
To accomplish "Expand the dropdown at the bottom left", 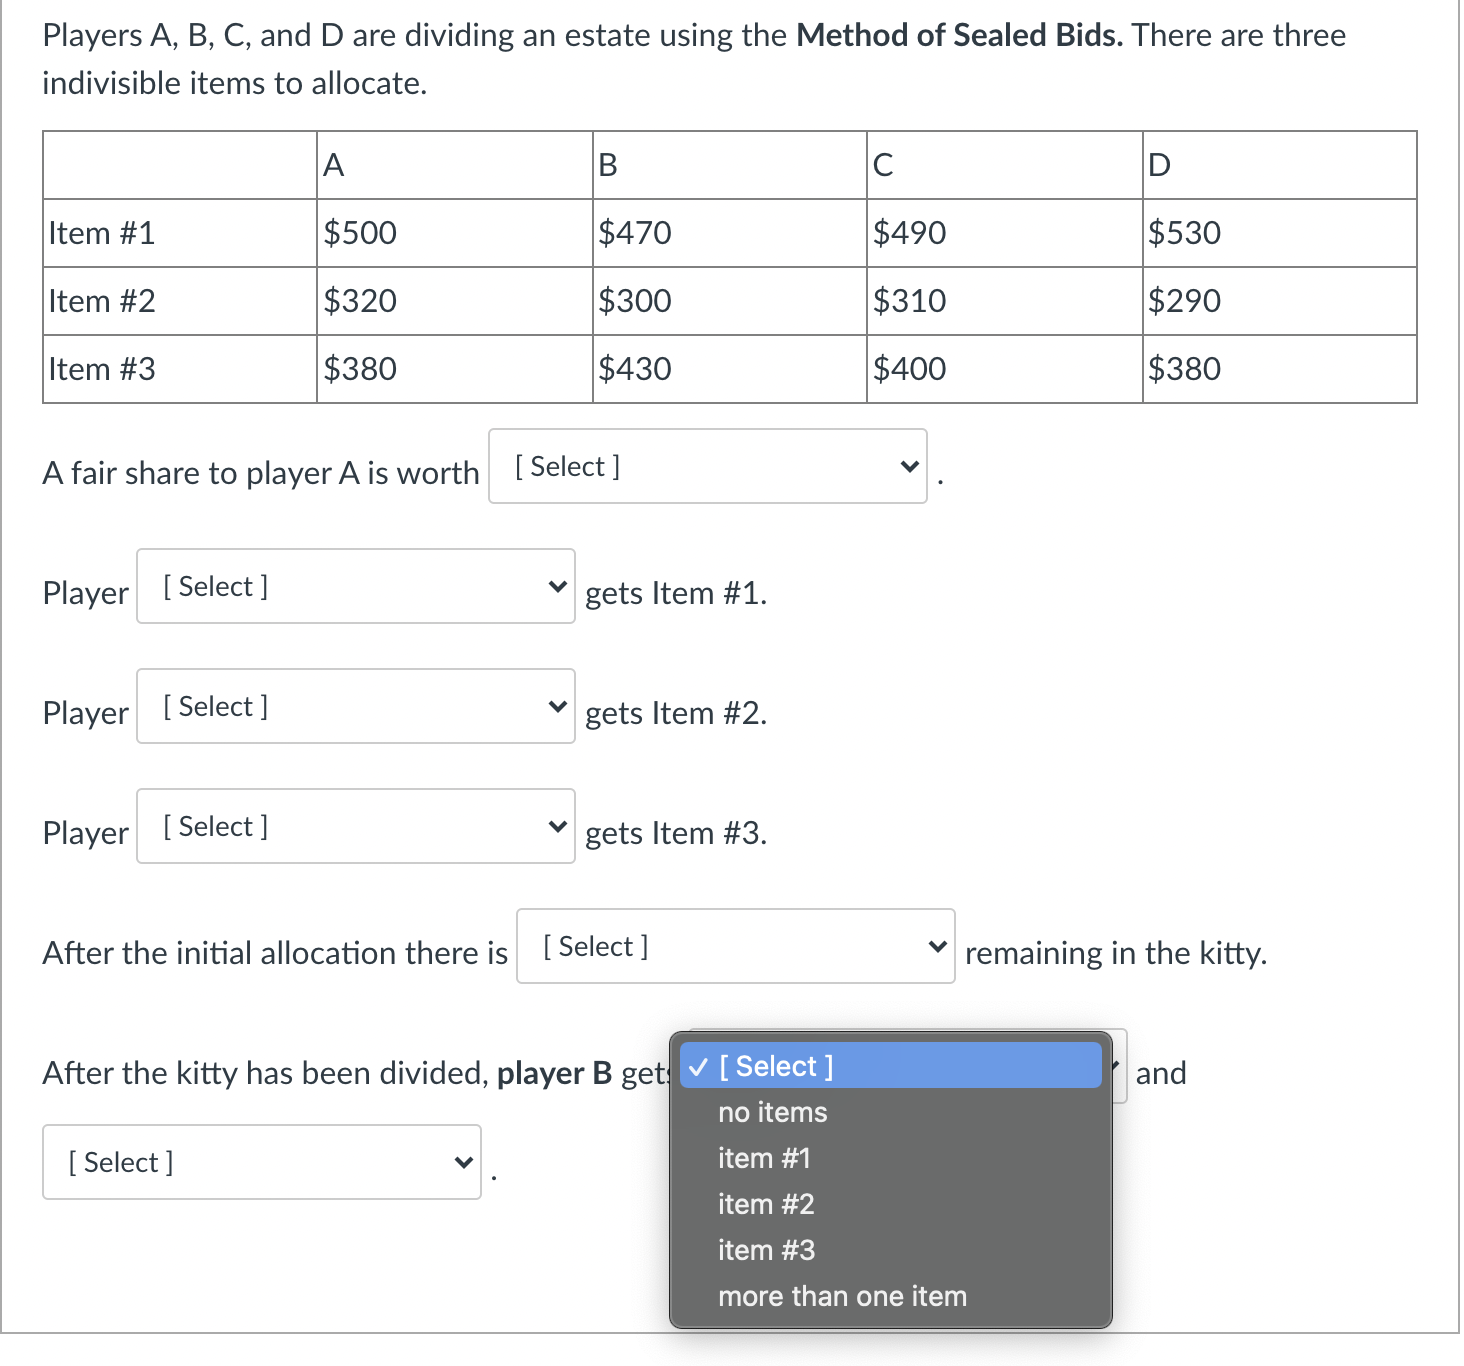I will [x=261, y=1161].
